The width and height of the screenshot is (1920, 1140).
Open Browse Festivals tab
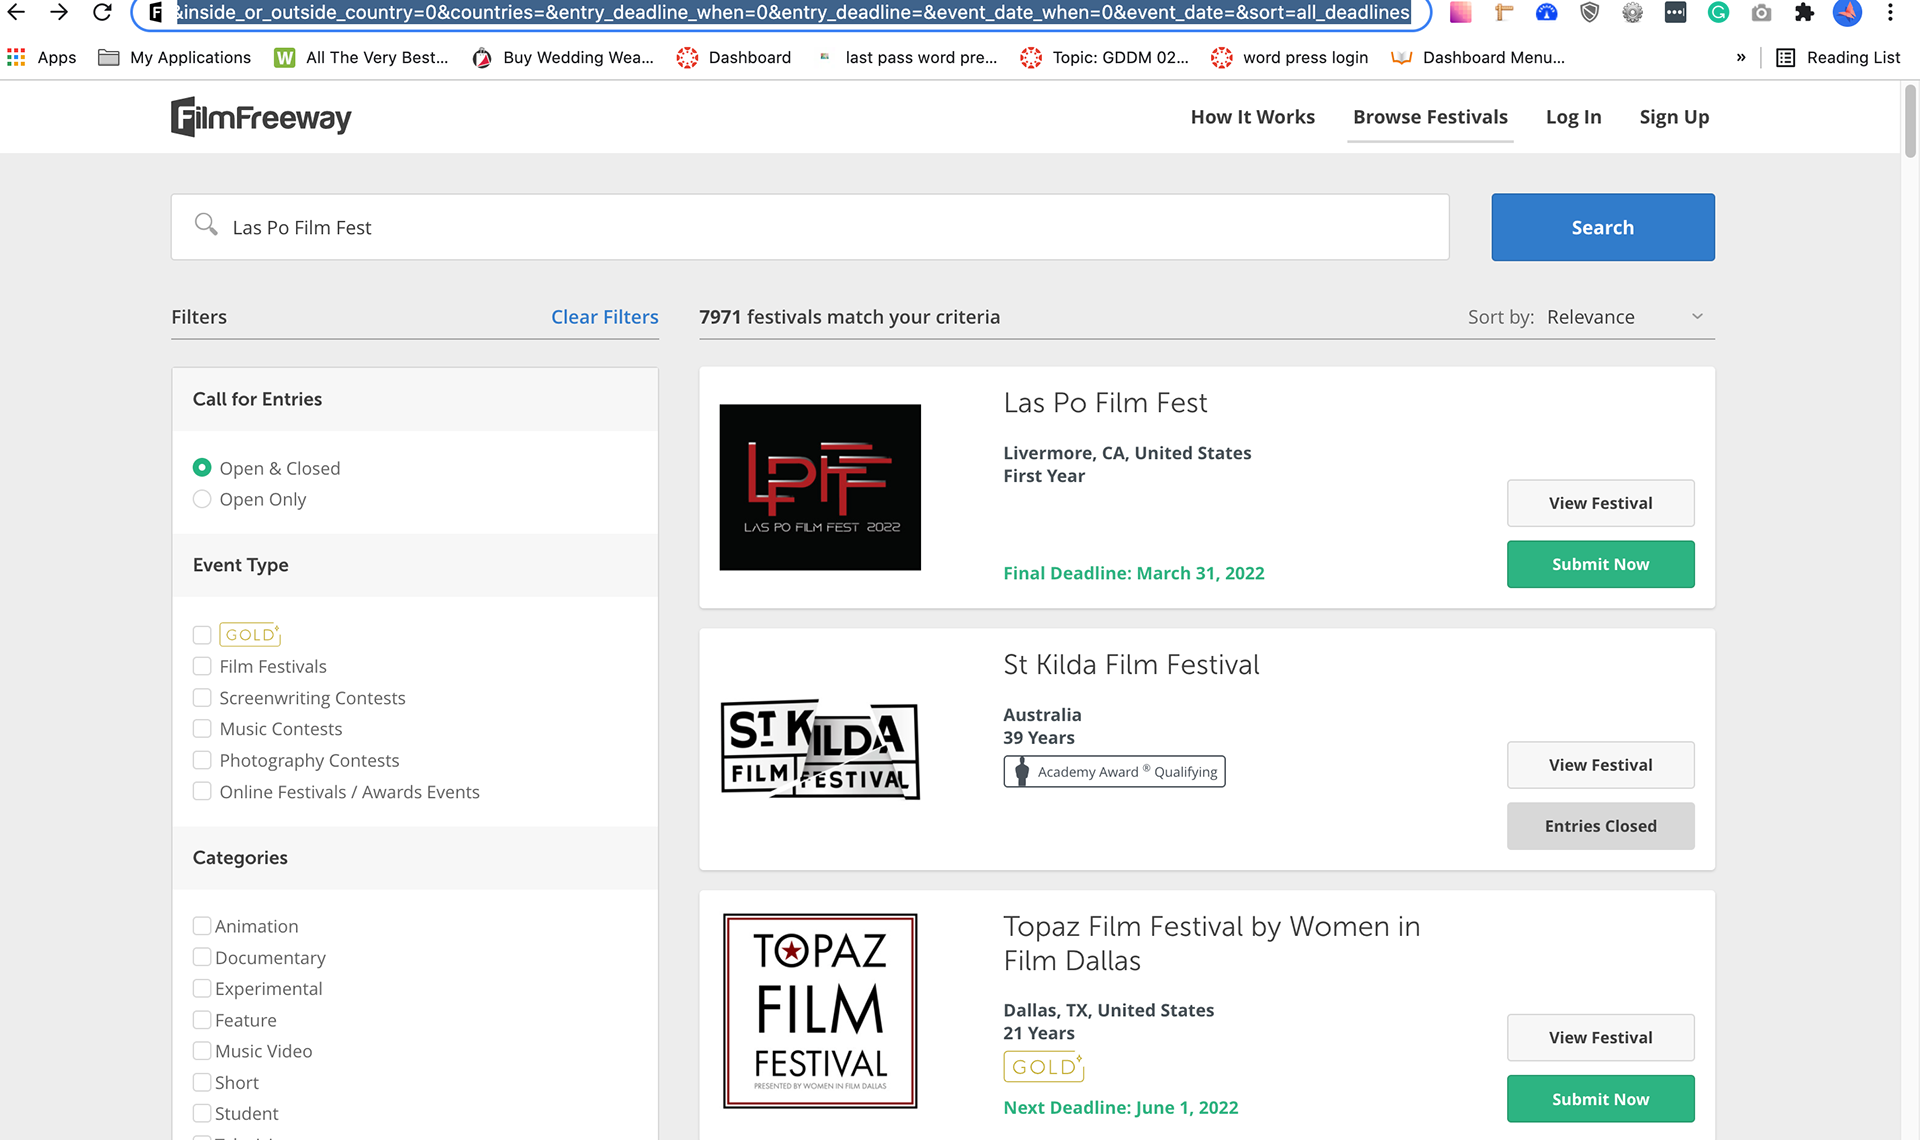click(x=1430, y=117)
